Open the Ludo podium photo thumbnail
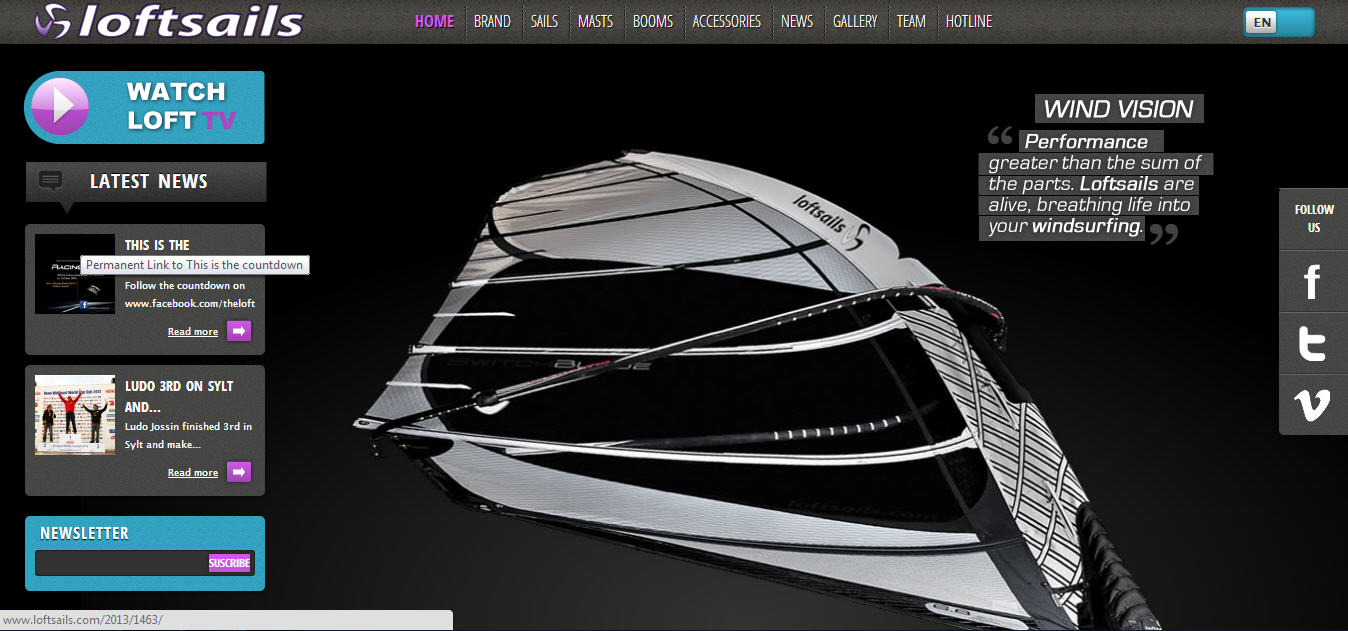Viewport: 1348px width, 631px height. (75, 415)
